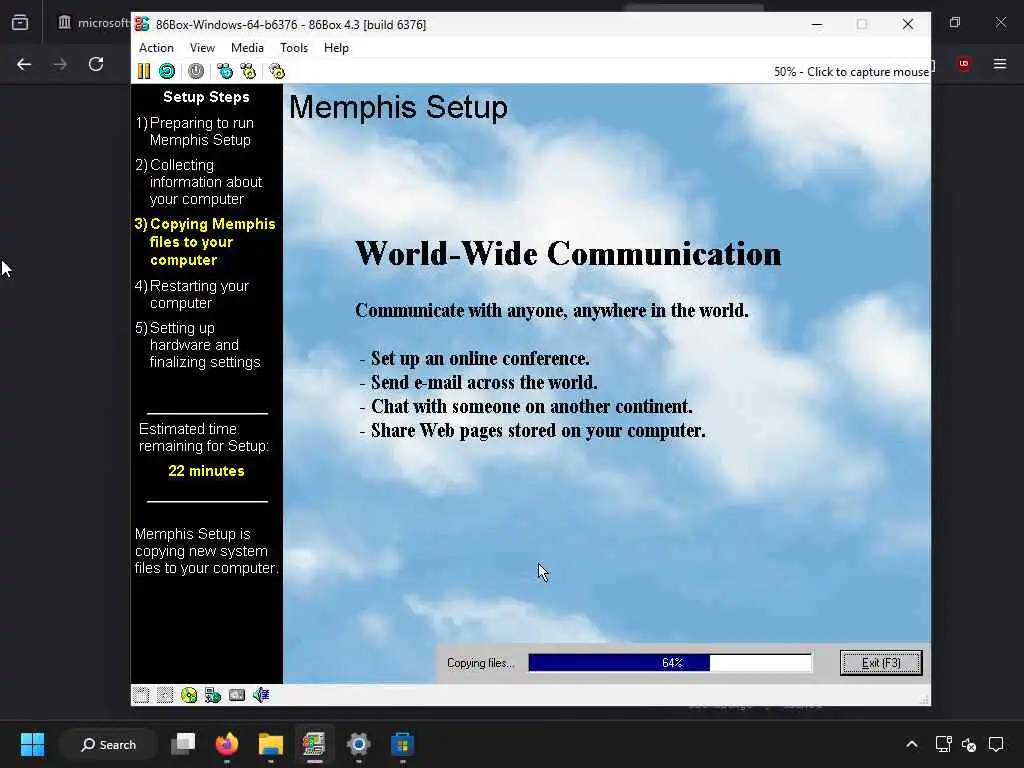This screenshot has width=1024, height=768.
Task: Open the Action menu
Action: (x=156, y=48)
